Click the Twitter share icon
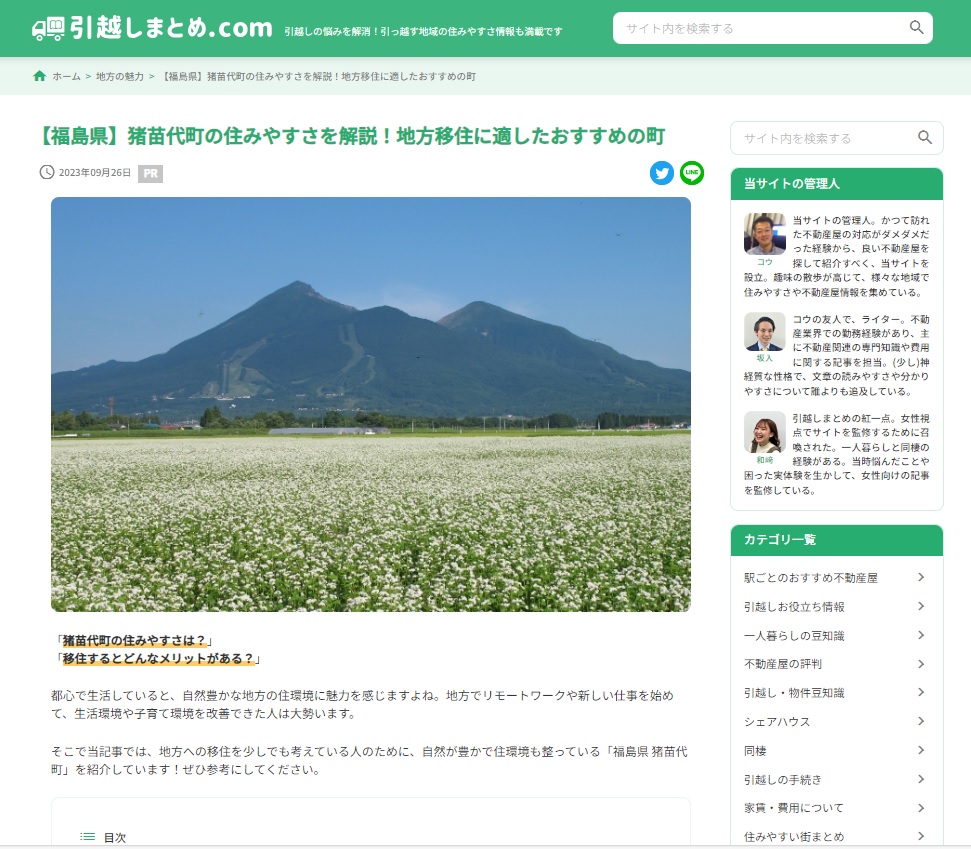The height and width of the screenshot is (849, 971). pos(662,173)
